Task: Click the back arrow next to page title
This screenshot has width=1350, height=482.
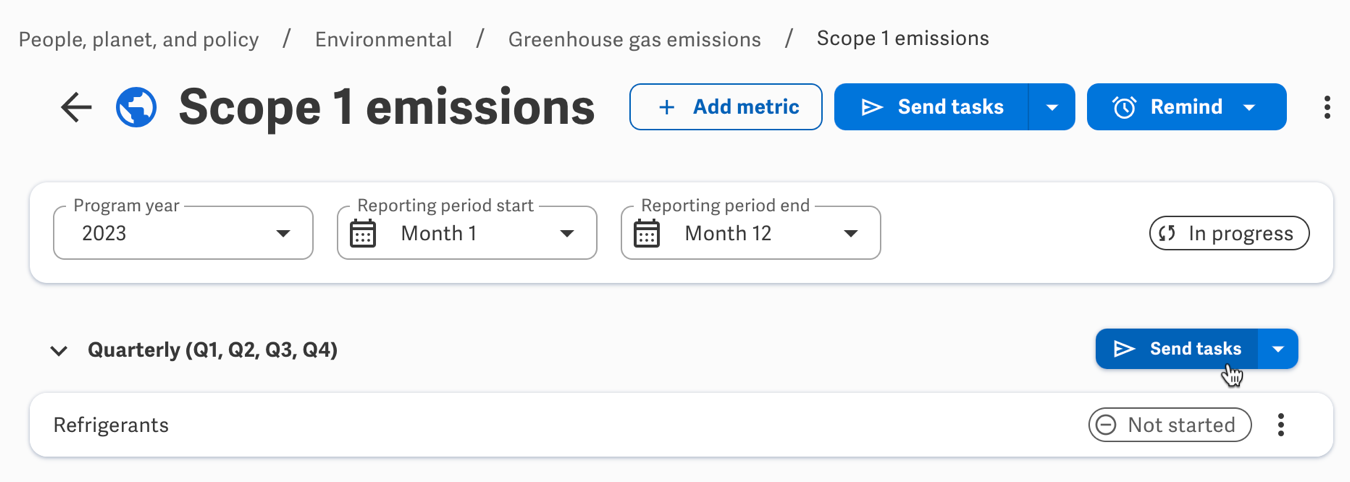Action: [76, 107]
